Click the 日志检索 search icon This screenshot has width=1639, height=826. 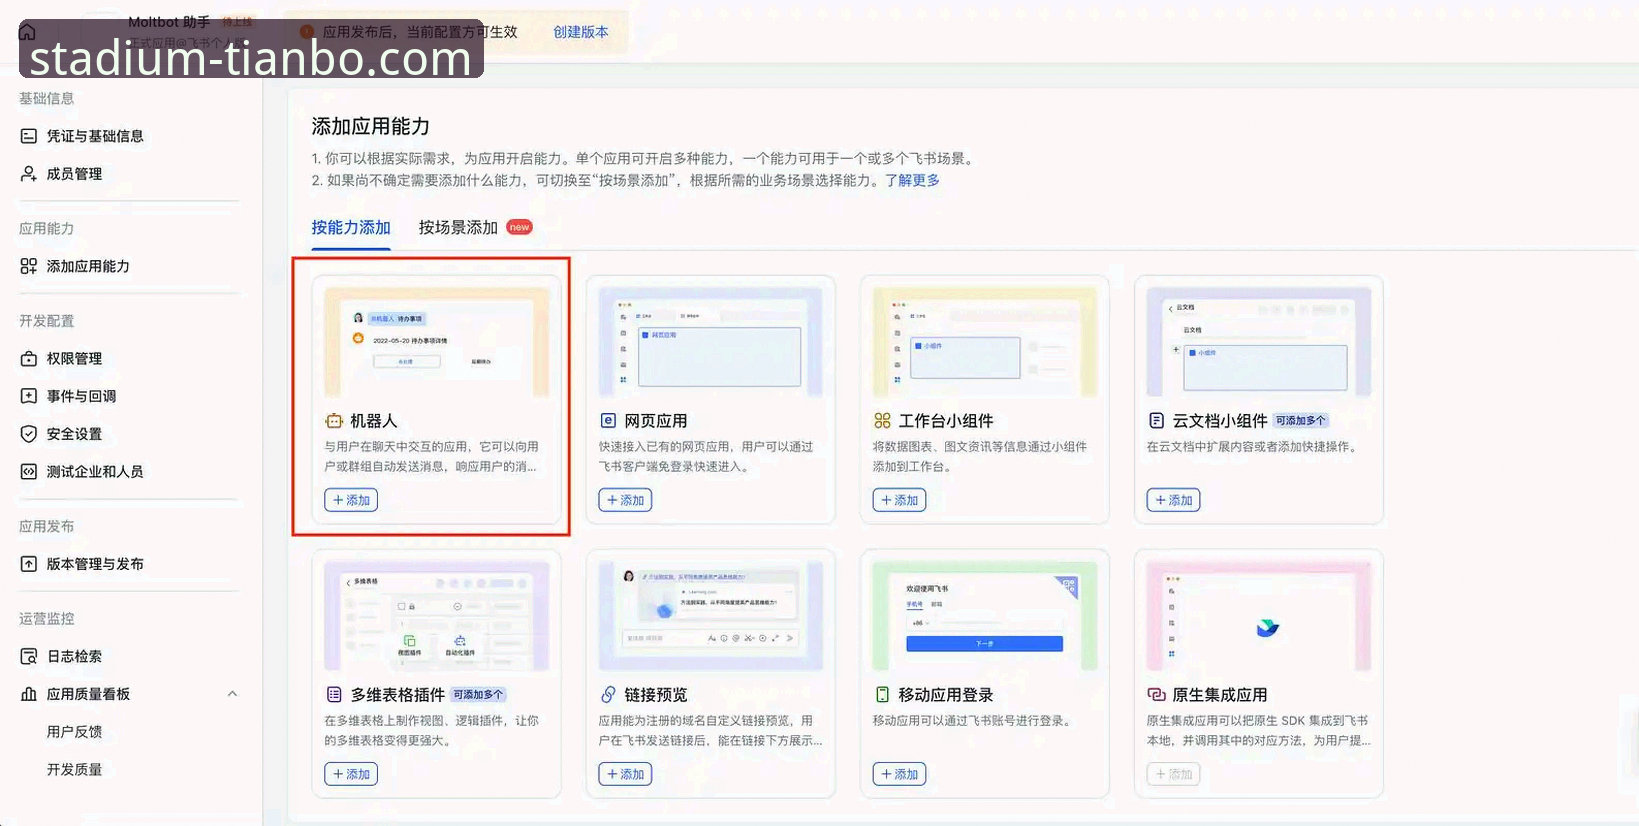pos(29,656)
